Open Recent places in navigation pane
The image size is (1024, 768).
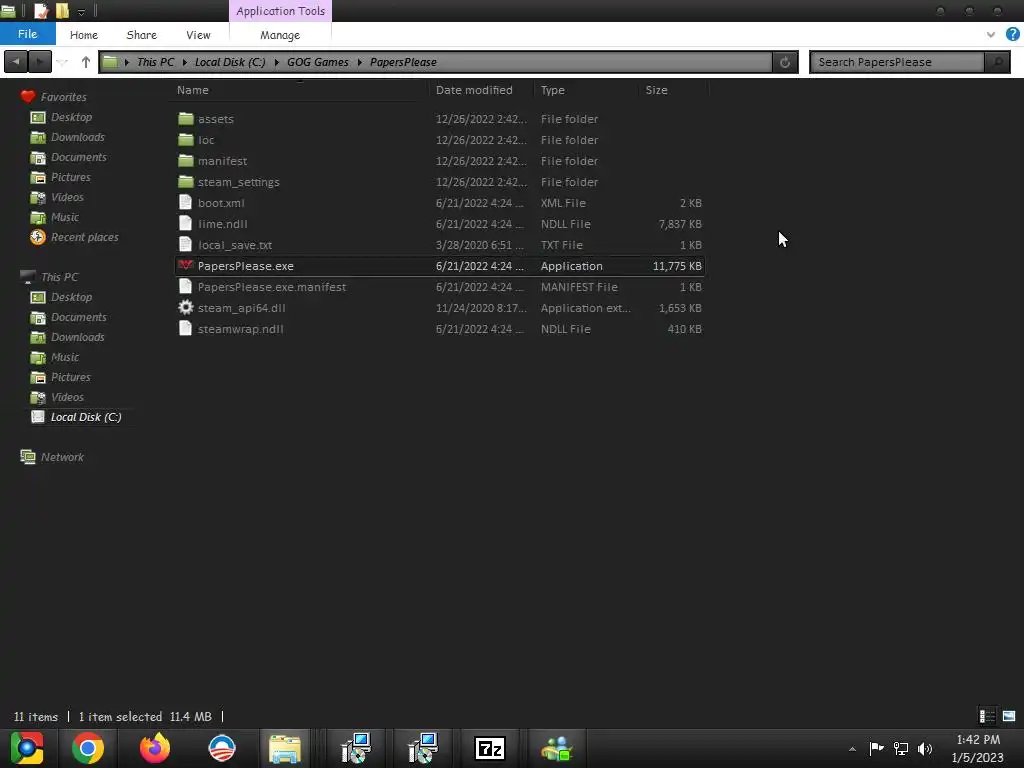(x=84, y=237)
